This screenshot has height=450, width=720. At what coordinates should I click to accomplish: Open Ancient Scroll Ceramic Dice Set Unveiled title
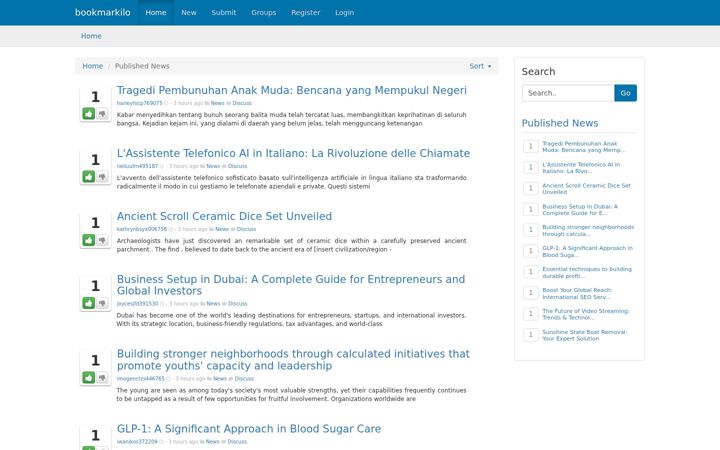(224, 216)
